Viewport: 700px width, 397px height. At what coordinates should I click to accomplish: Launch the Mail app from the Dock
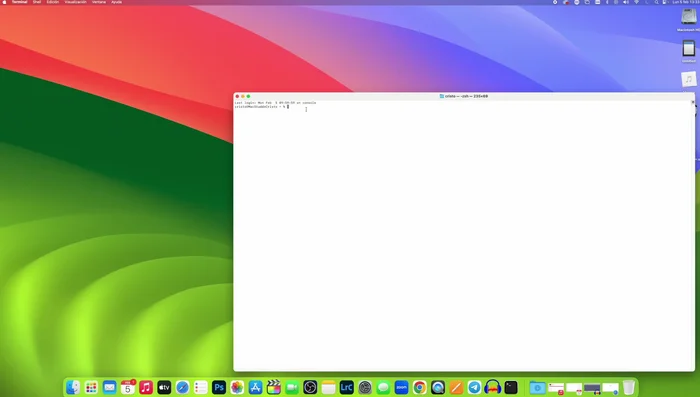tap(109, 387)
